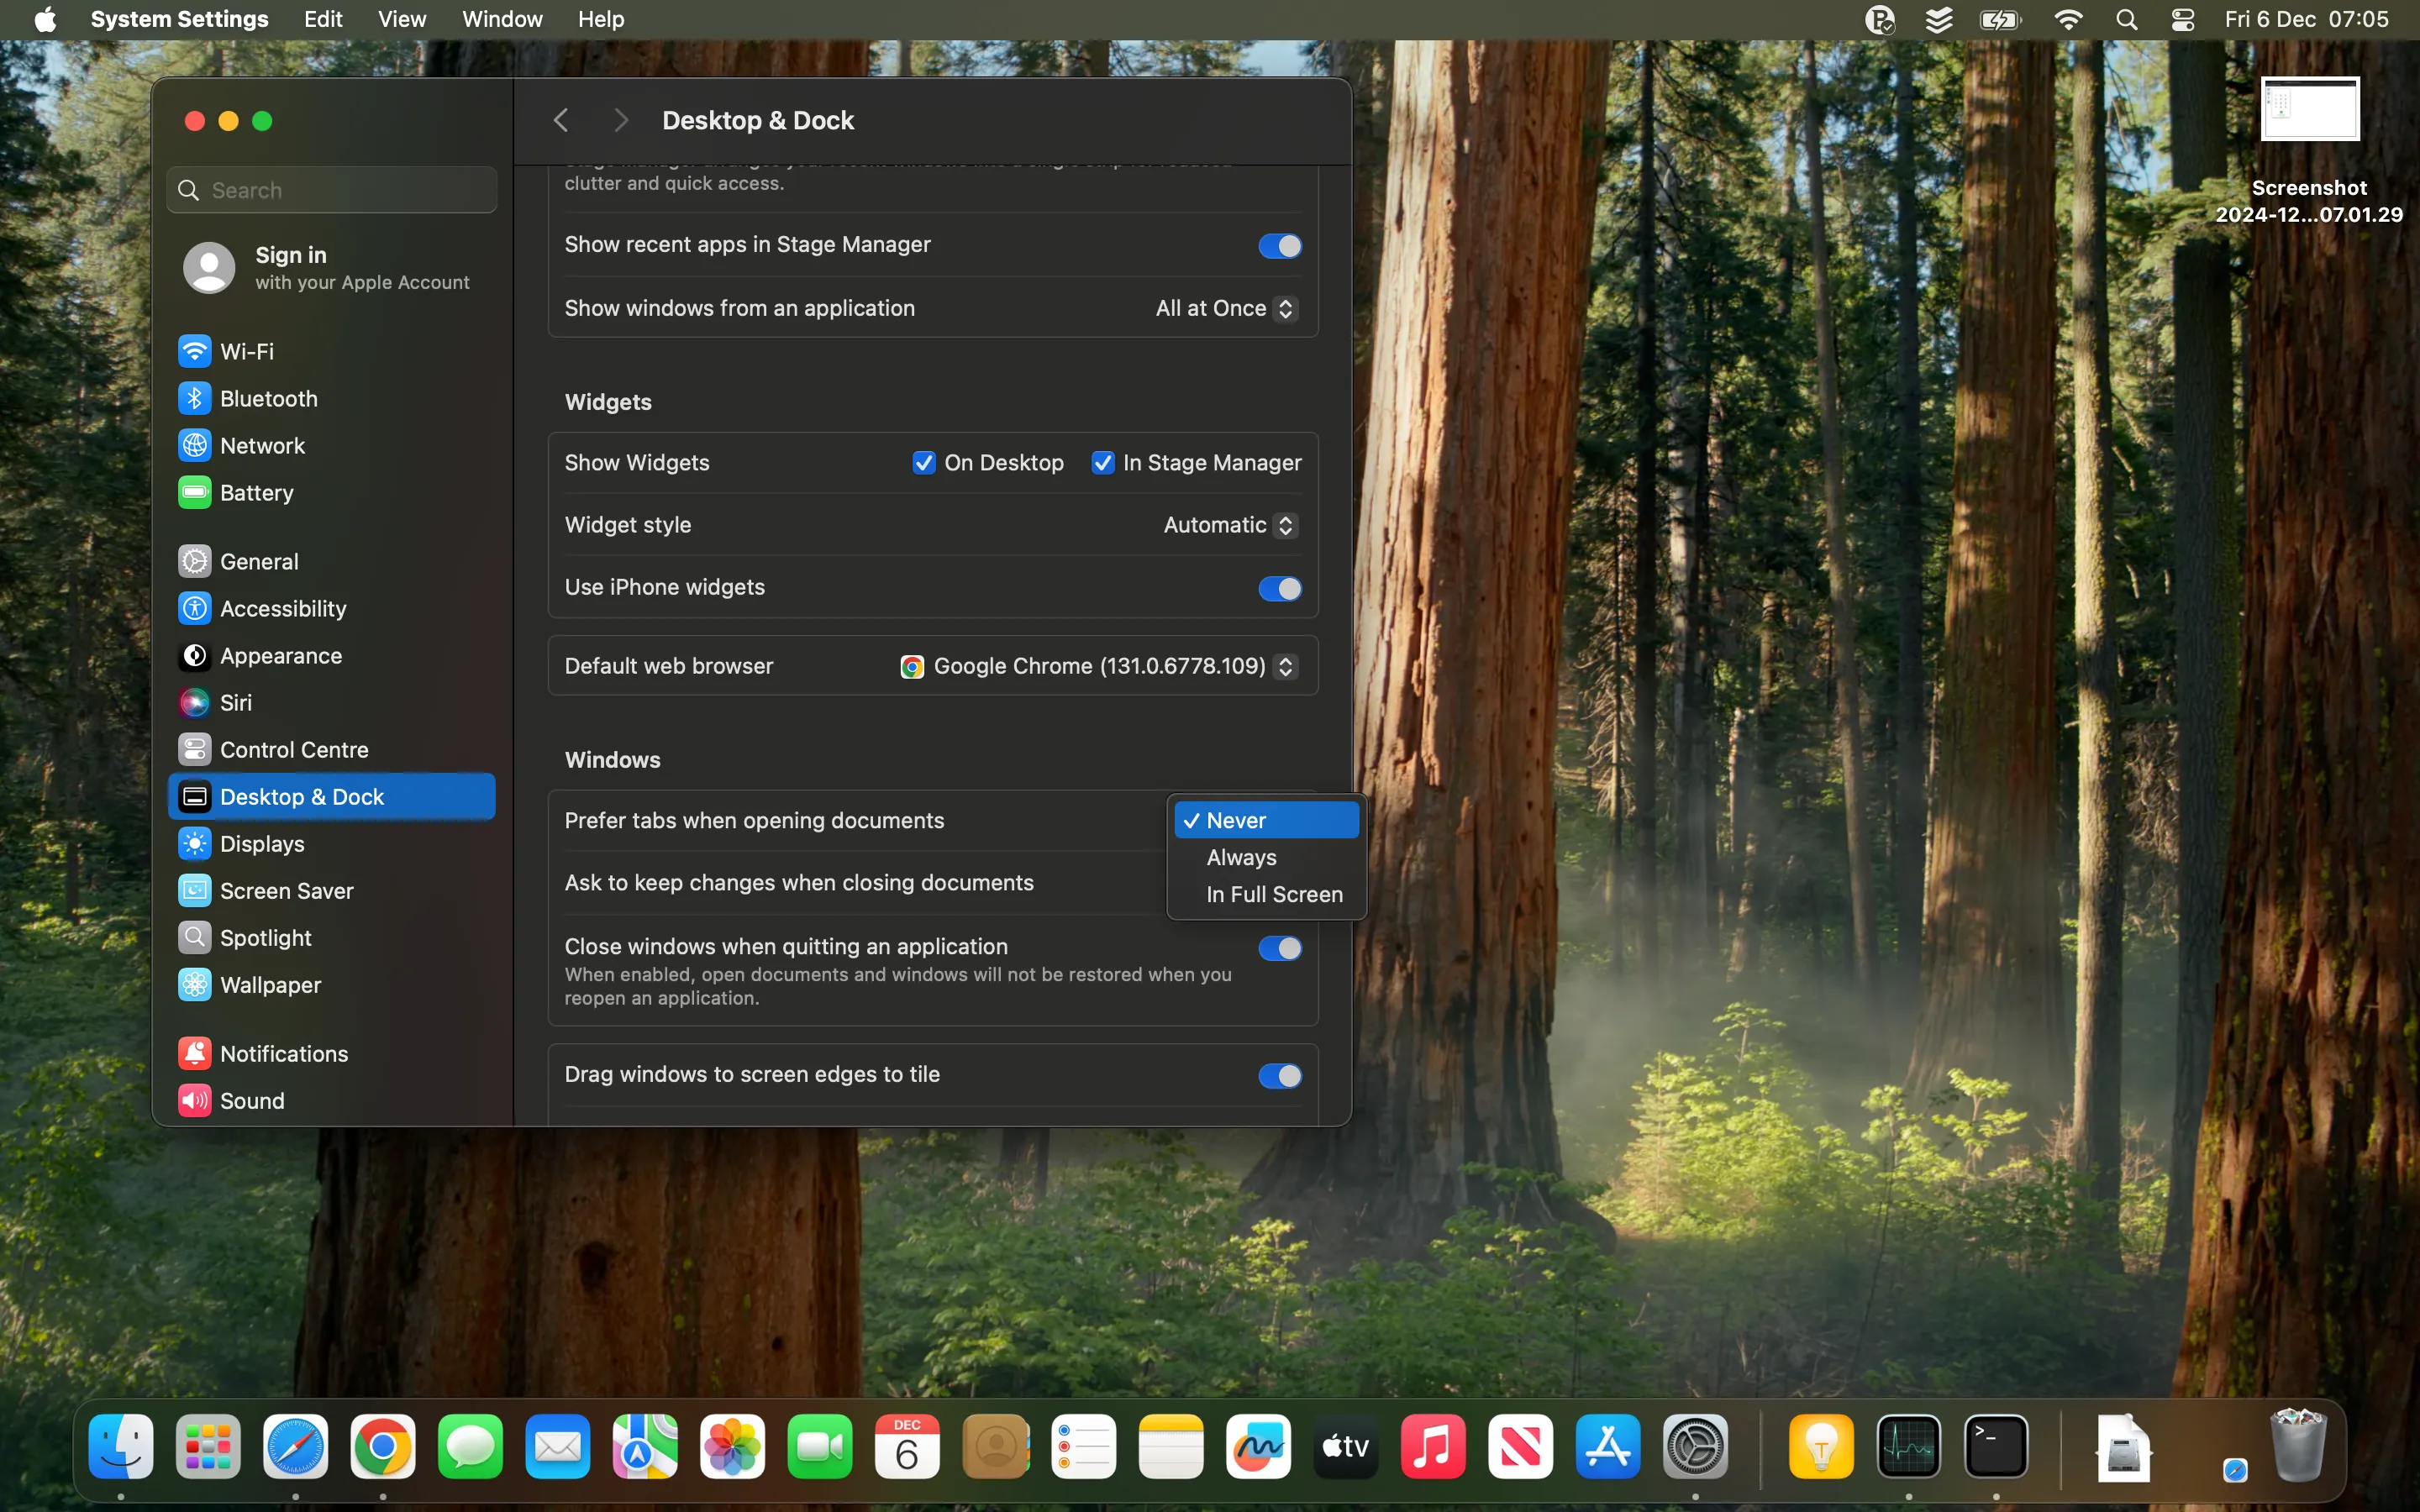Change Widget style from Automatic

[1285, 524]
